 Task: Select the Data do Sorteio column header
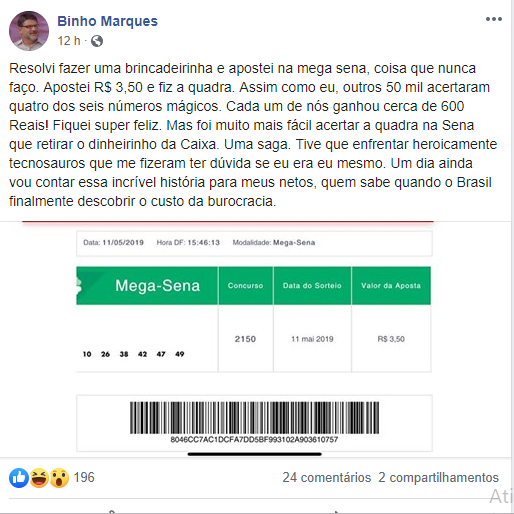(312, 286)
